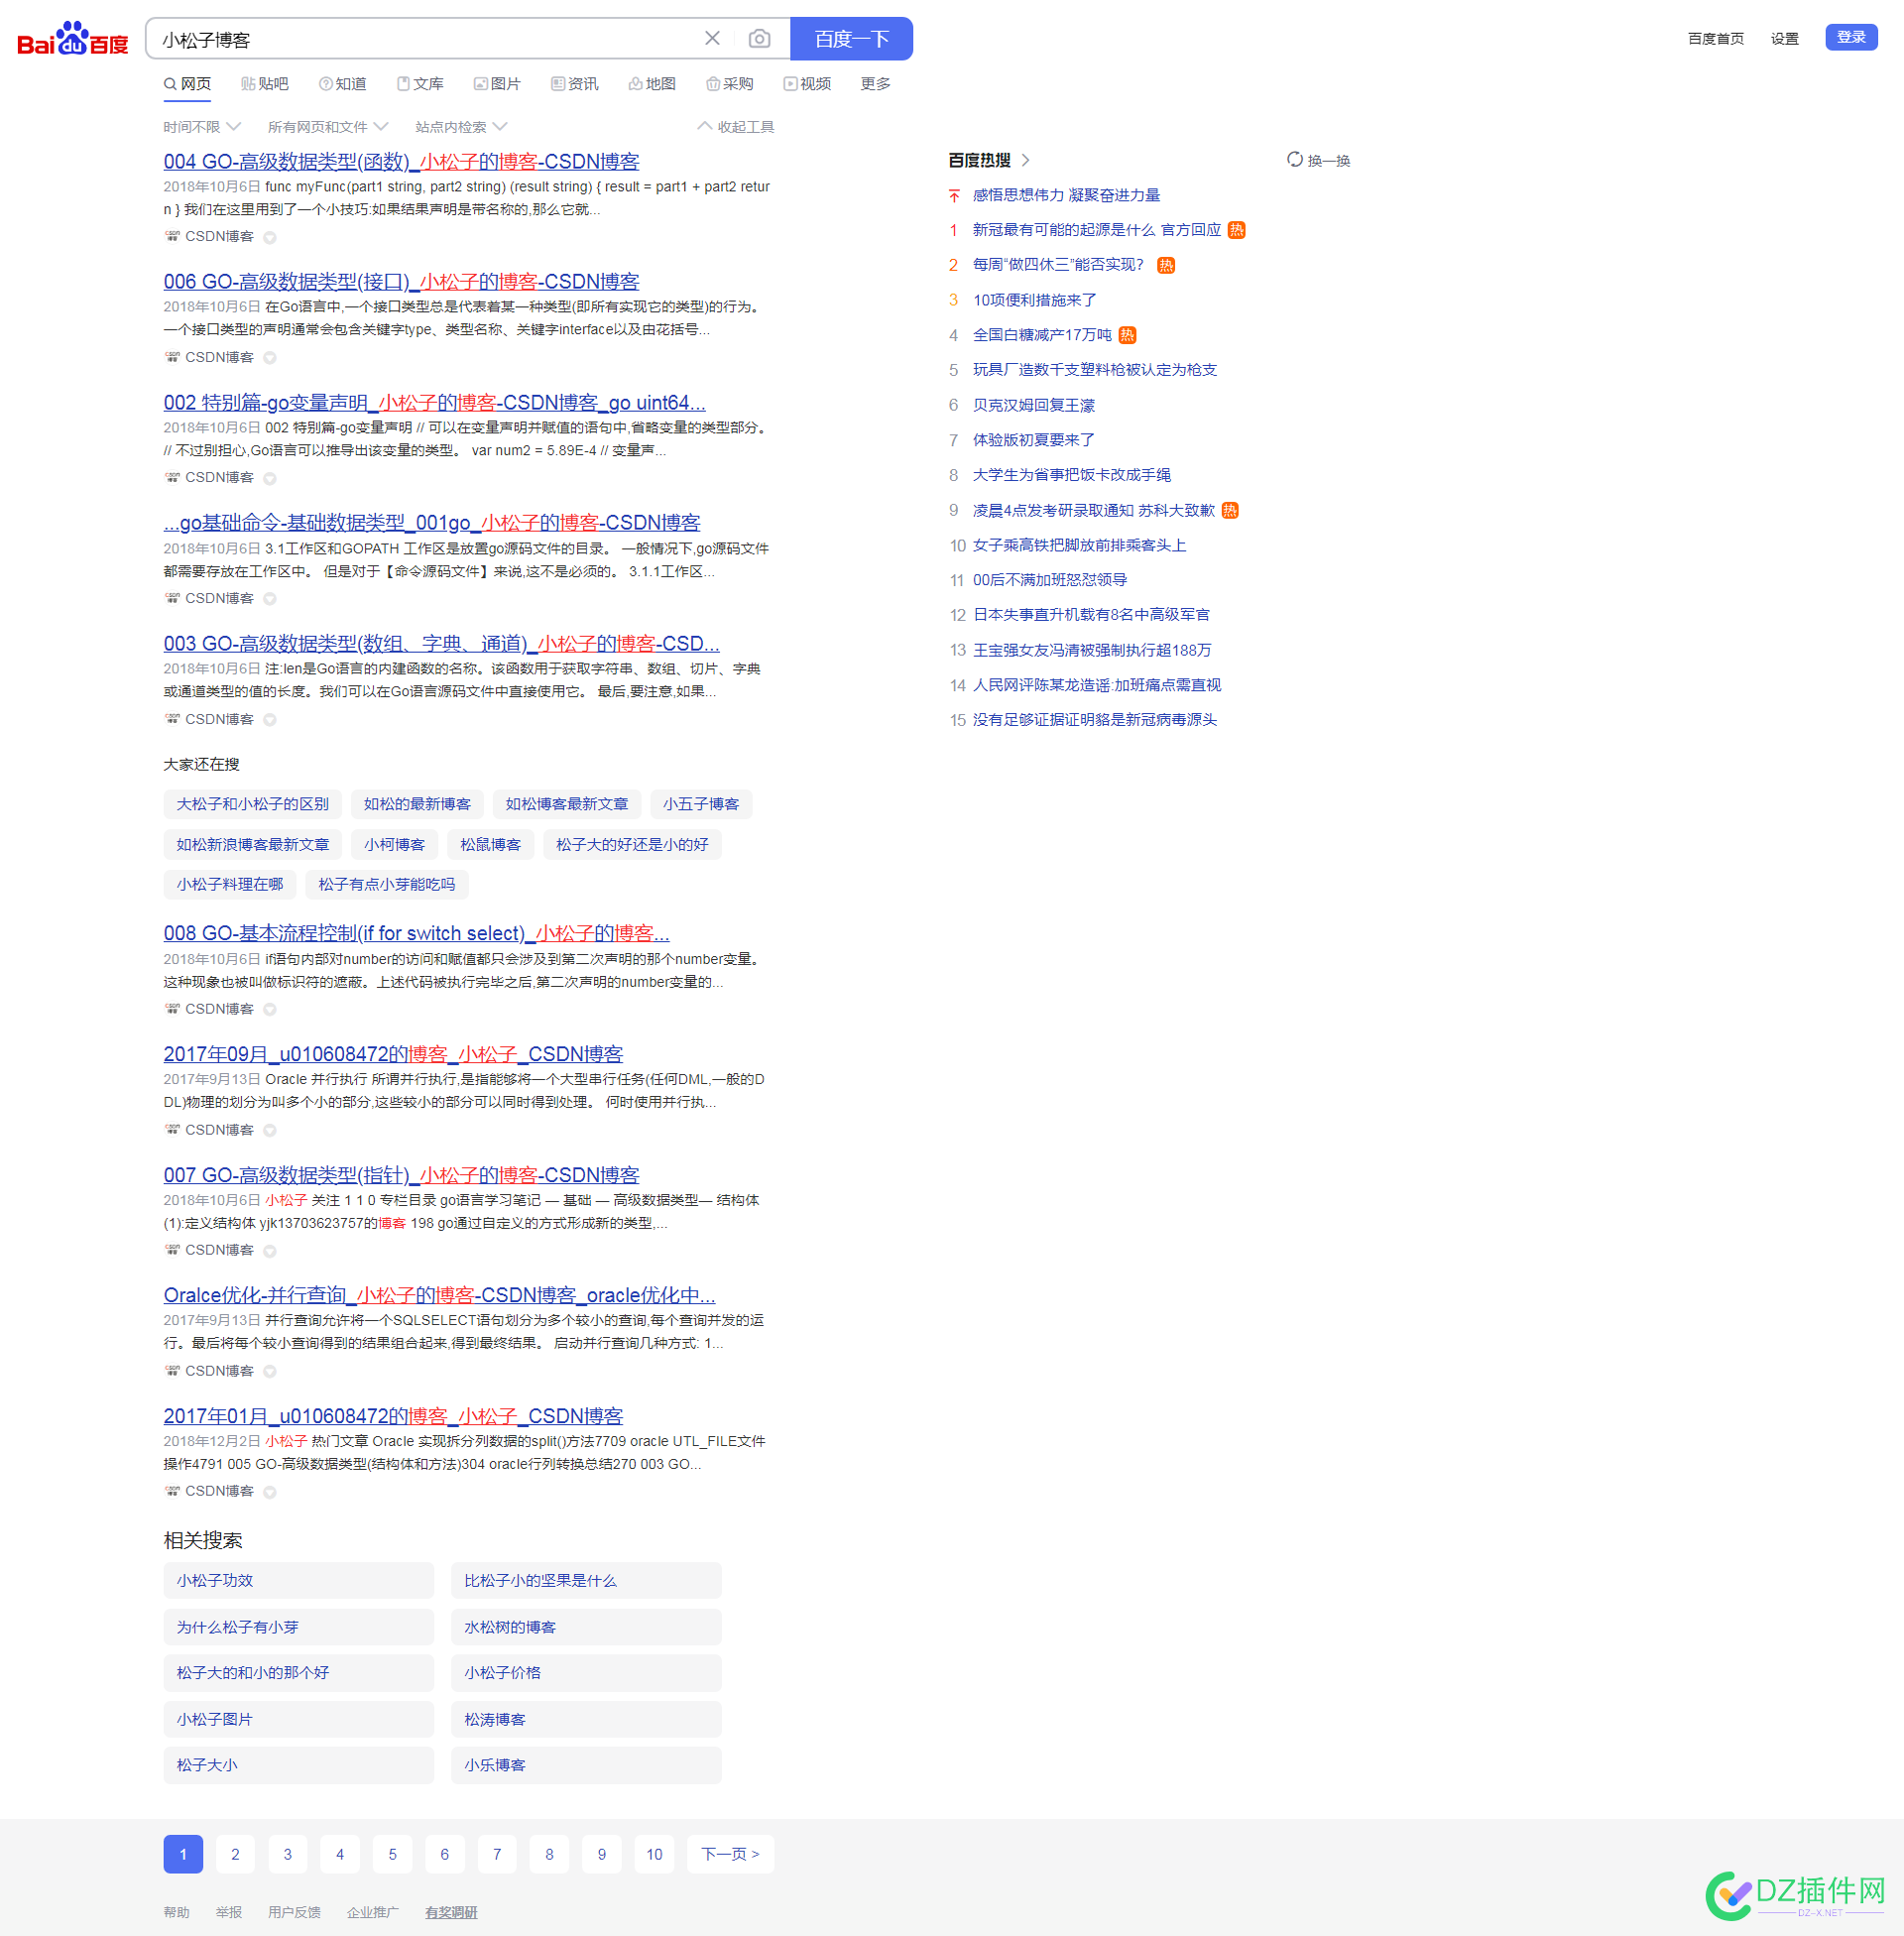Click footer link 有奖调研
Screen dimensions: 1904x1936
click(451, 1912)
